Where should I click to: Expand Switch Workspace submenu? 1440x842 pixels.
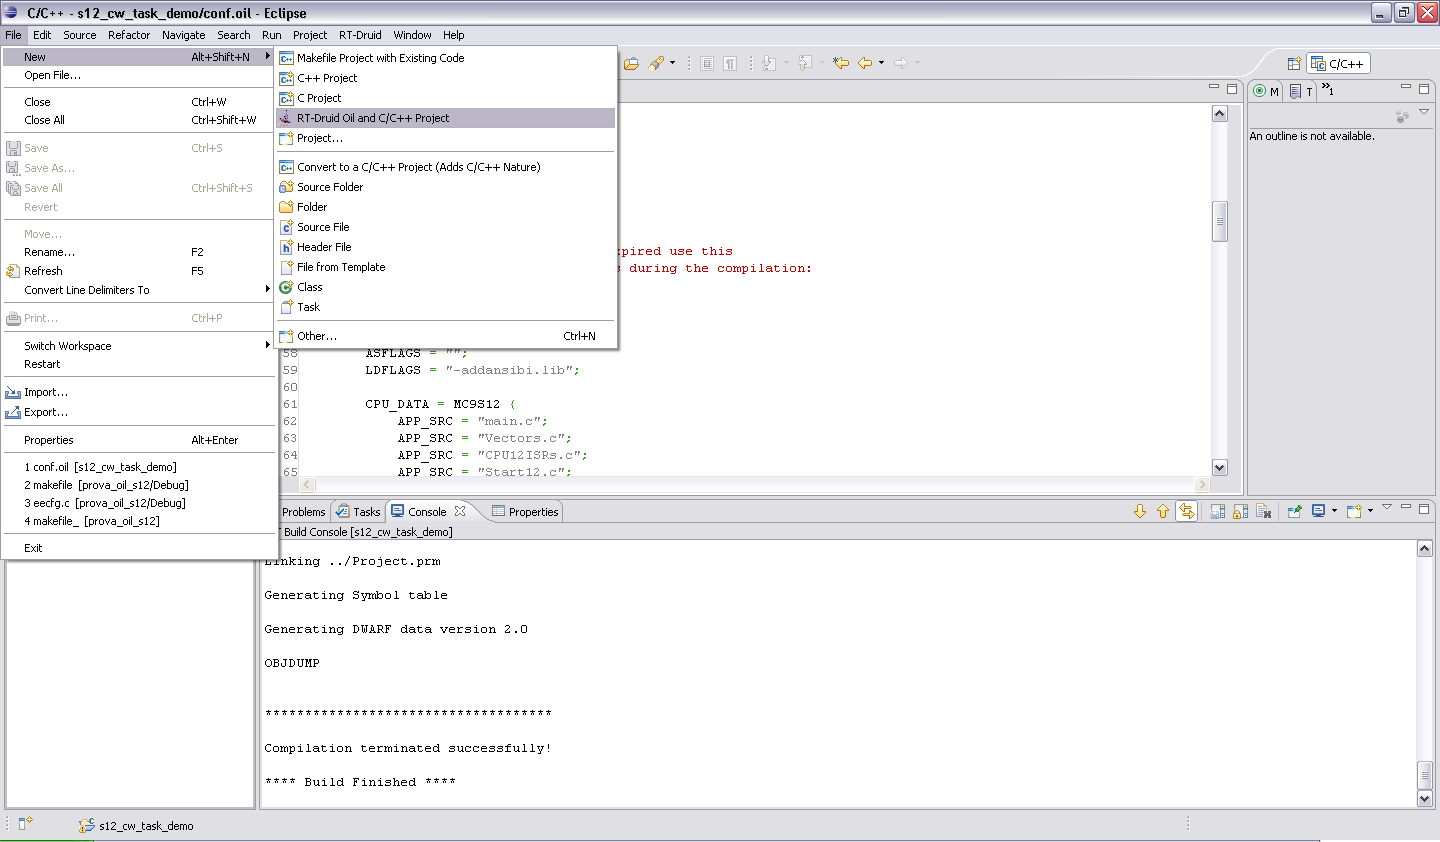pos(139,346)
